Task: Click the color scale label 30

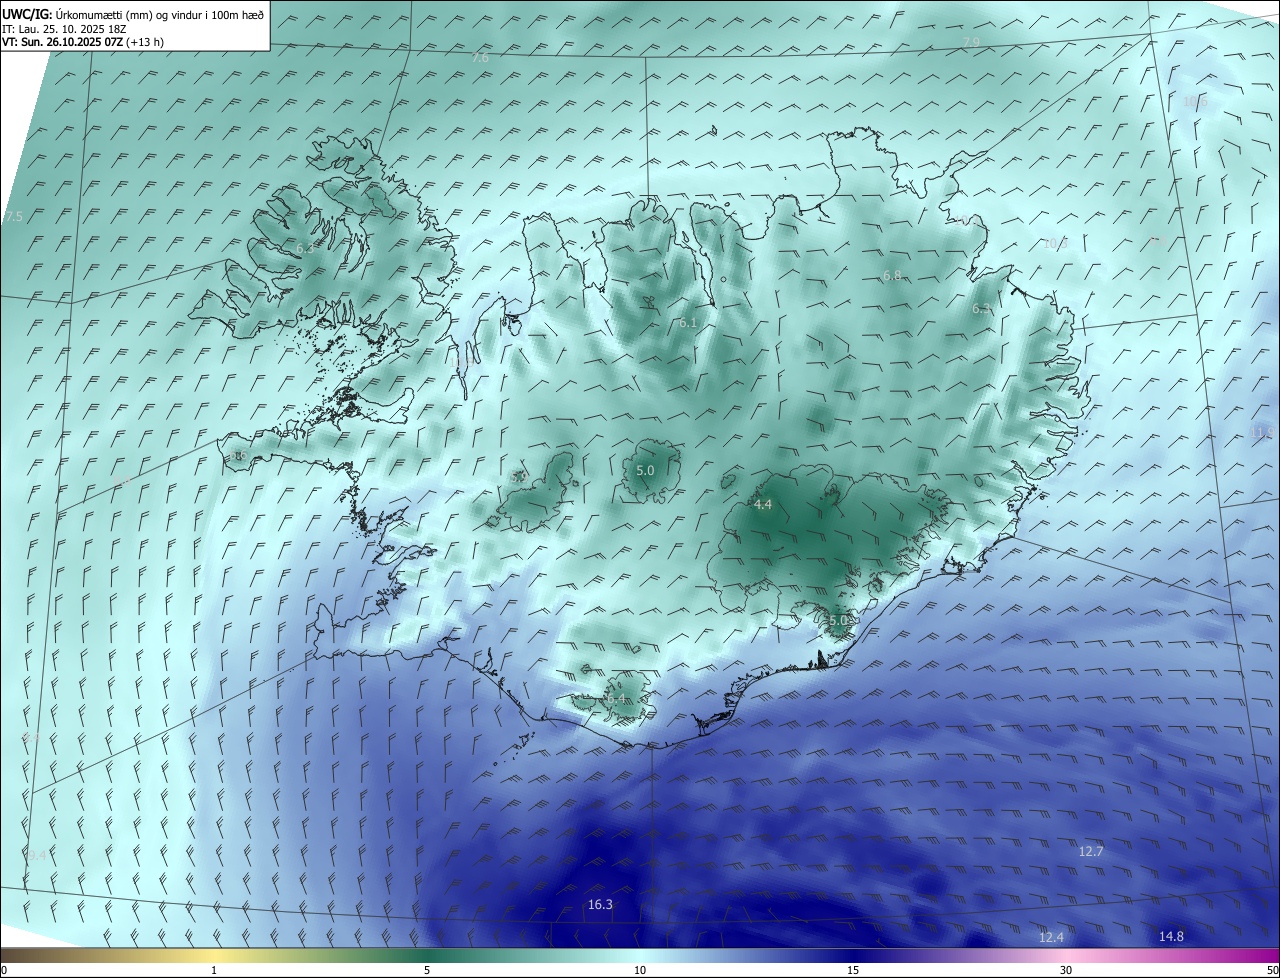Action: (x=1066, y=970)
